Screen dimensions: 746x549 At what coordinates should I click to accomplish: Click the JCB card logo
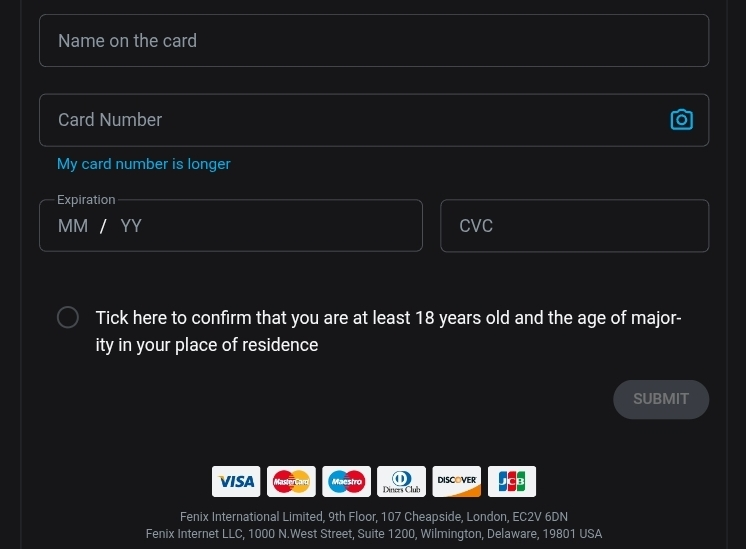(x=511, y=481)
